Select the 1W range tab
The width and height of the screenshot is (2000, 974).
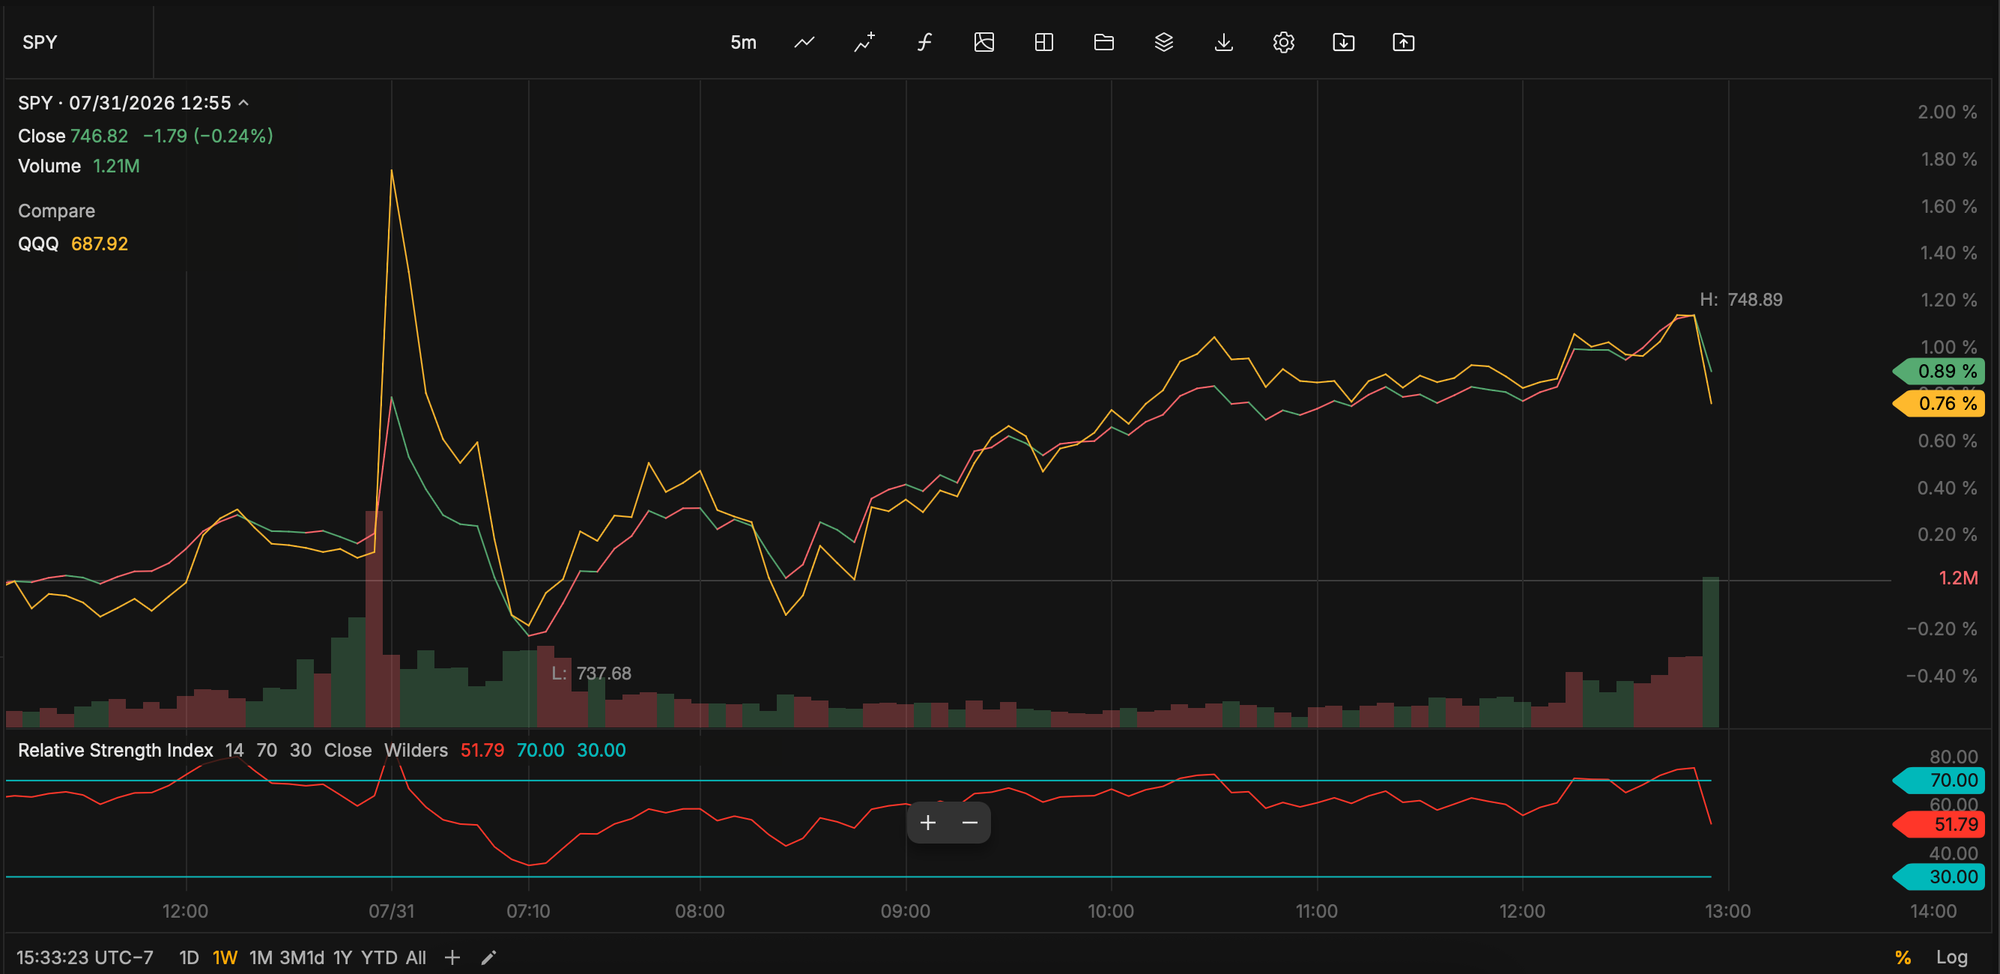point(225,958)
